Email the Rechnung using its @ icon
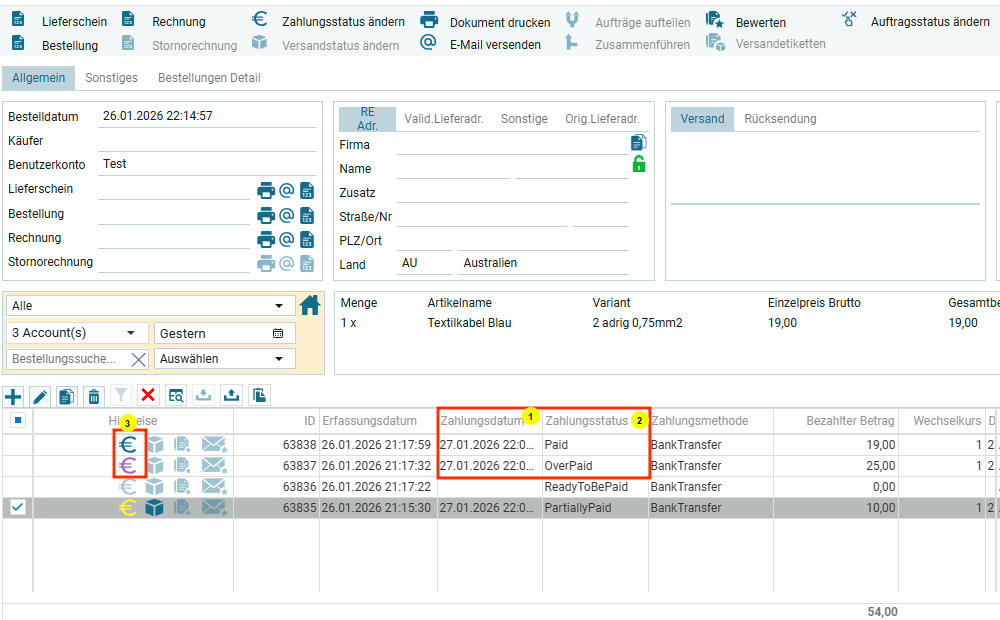Viewport: 1000px width, 620px height. point(286,239)
